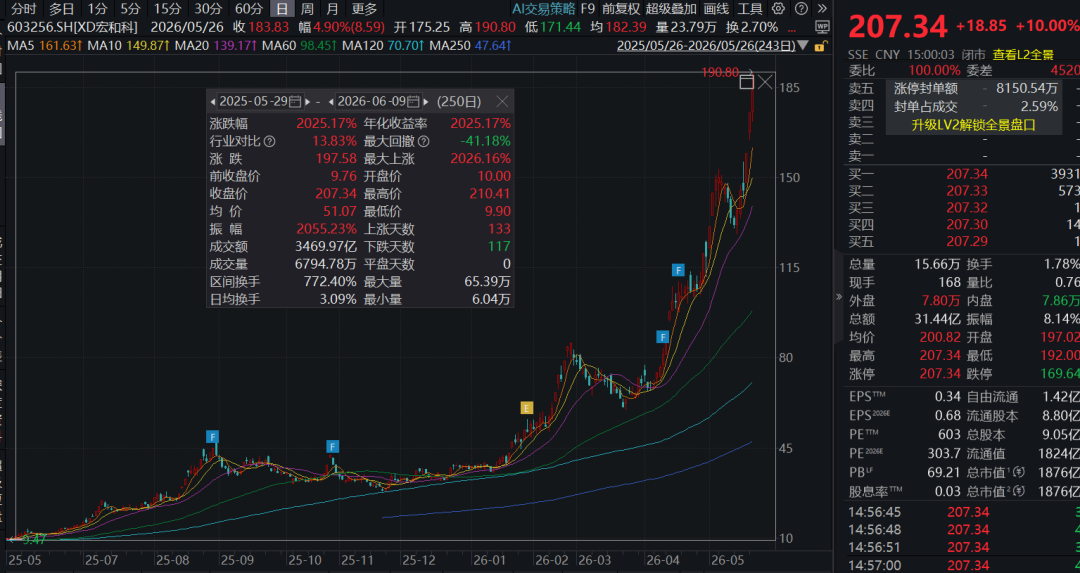
Task: Expand more toolbar options with double-arrow icon
Action: point(822,9)
